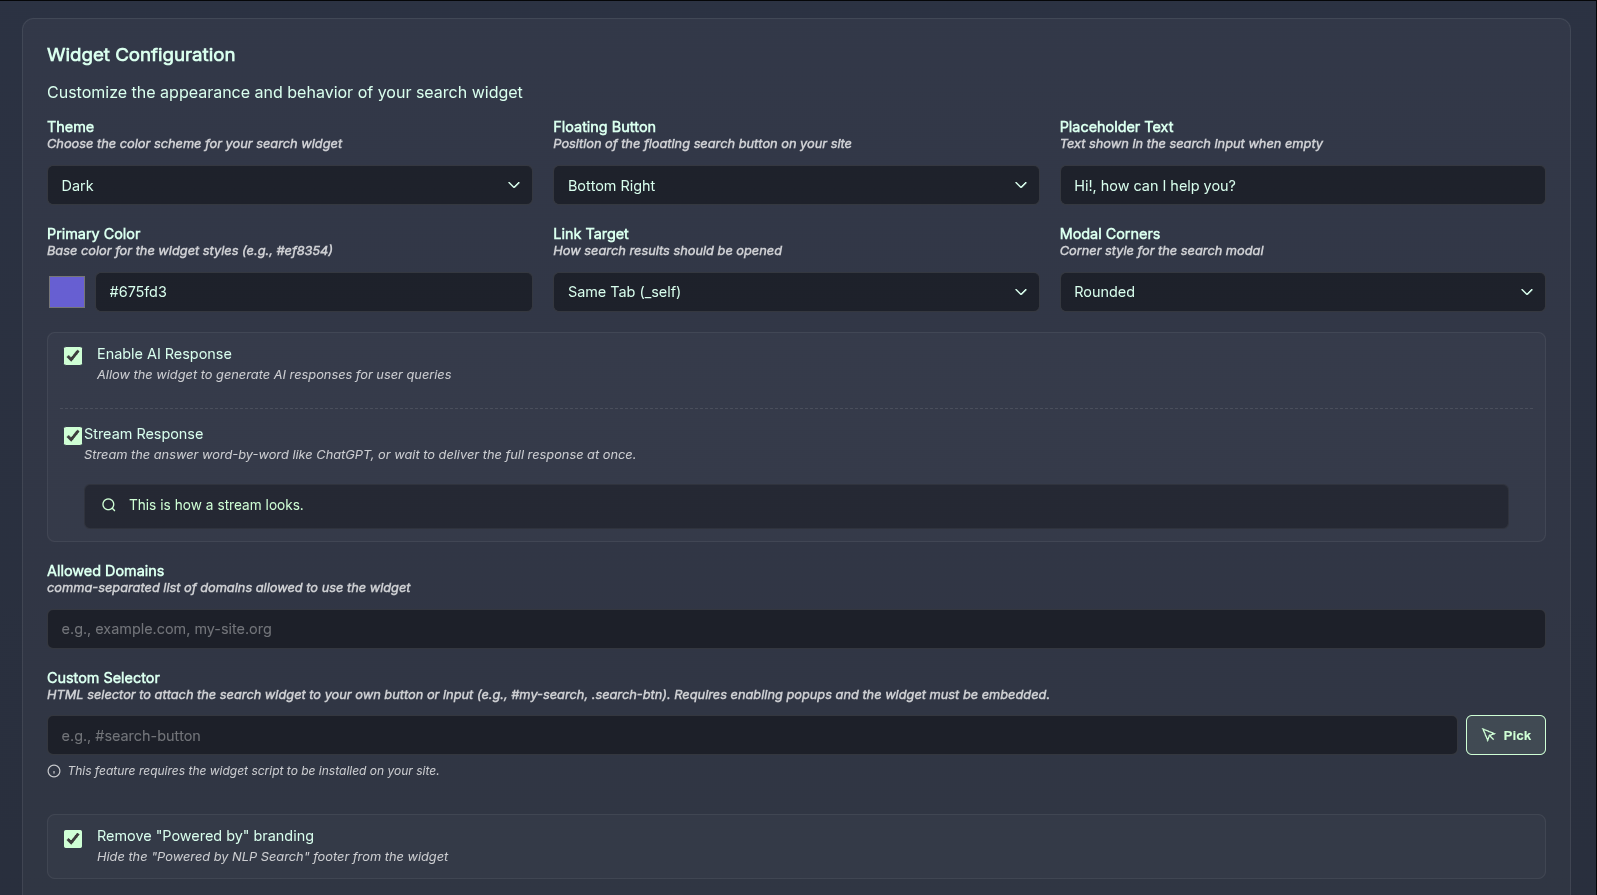
Task: Open the Modal Corners dropdown showing Rounded
Action: [x=1302, y=292]
